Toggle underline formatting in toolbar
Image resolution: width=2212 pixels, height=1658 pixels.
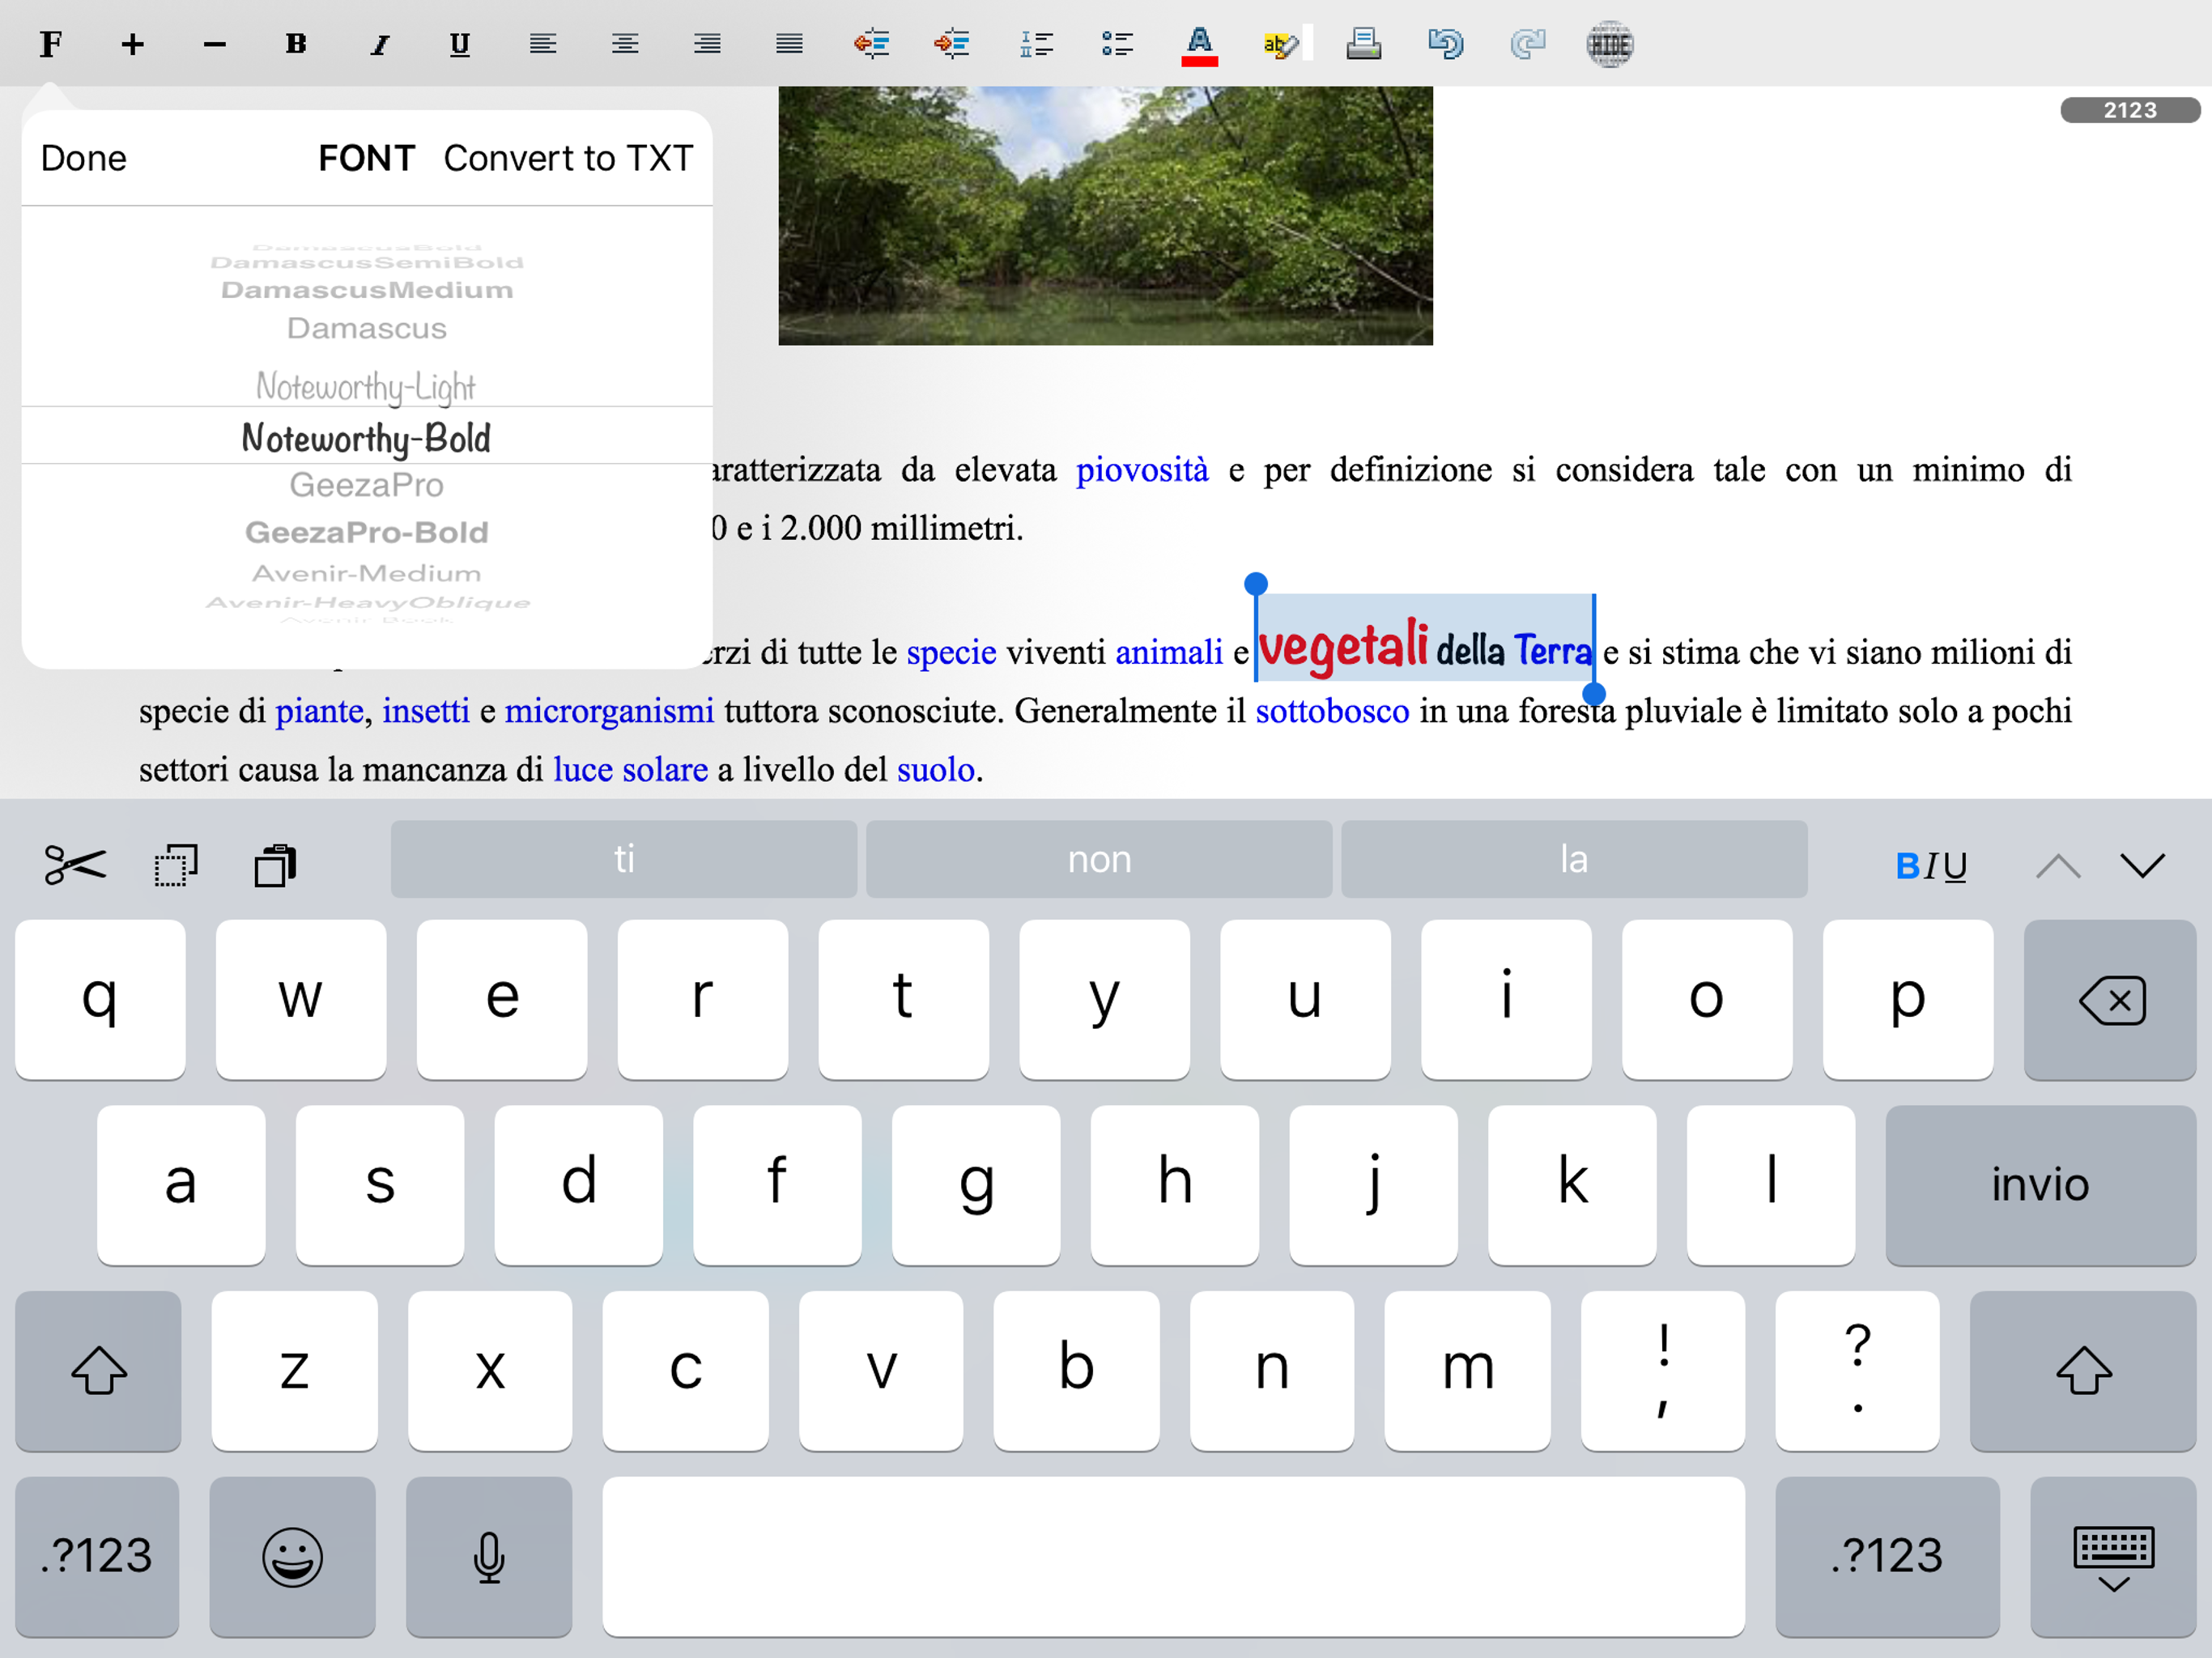click(460, 44)
